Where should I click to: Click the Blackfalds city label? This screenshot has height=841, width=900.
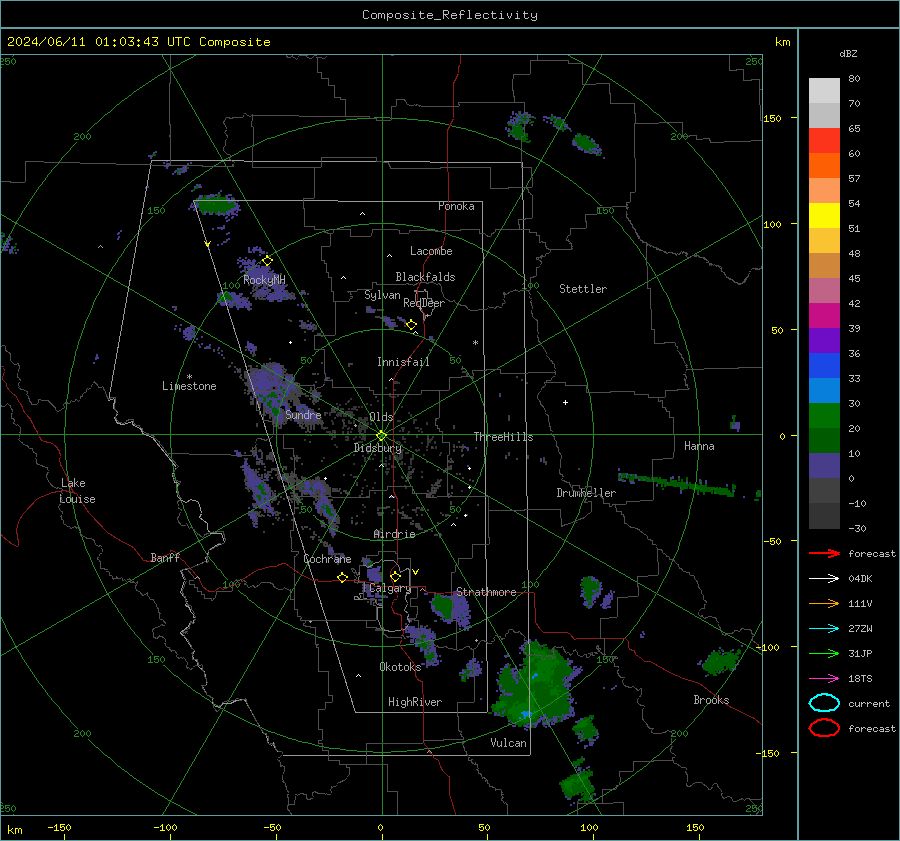[x=425, y=277]
